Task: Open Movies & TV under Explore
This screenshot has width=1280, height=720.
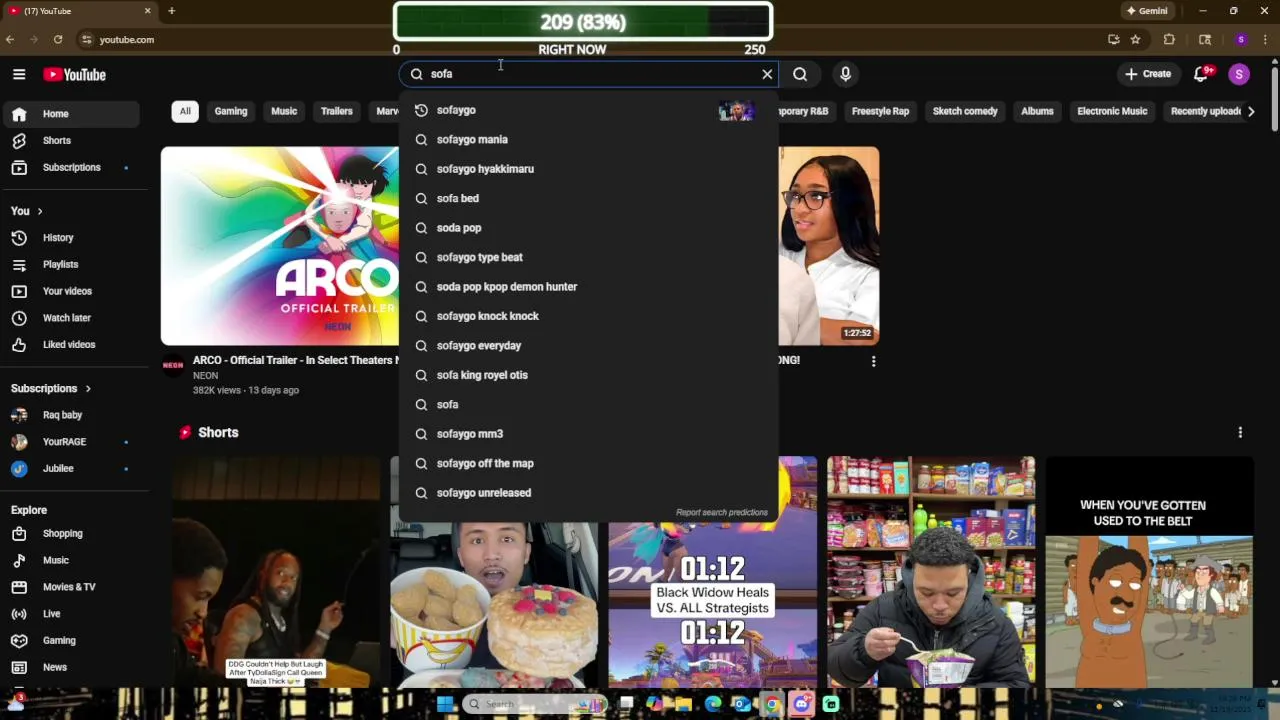Action: [70, 587]
